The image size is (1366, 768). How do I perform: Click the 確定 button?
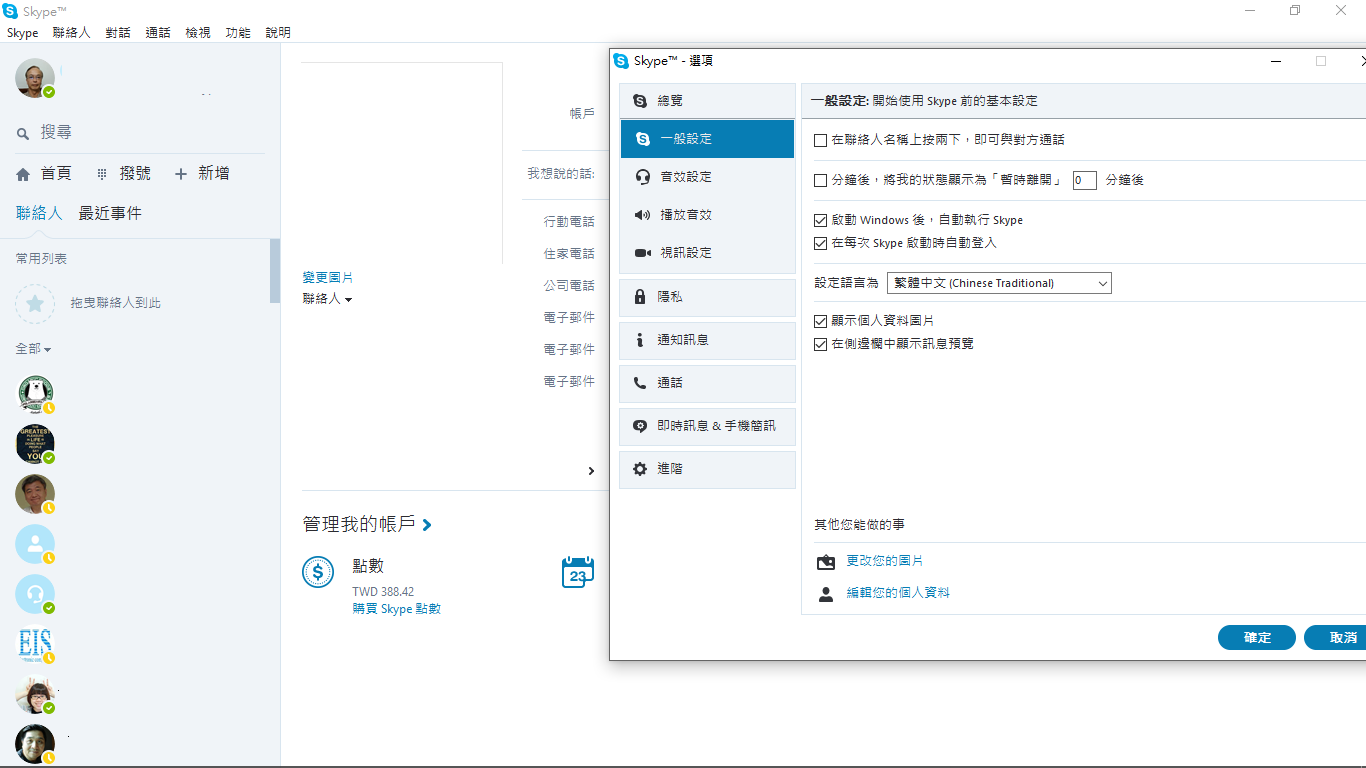(1257, 638)
